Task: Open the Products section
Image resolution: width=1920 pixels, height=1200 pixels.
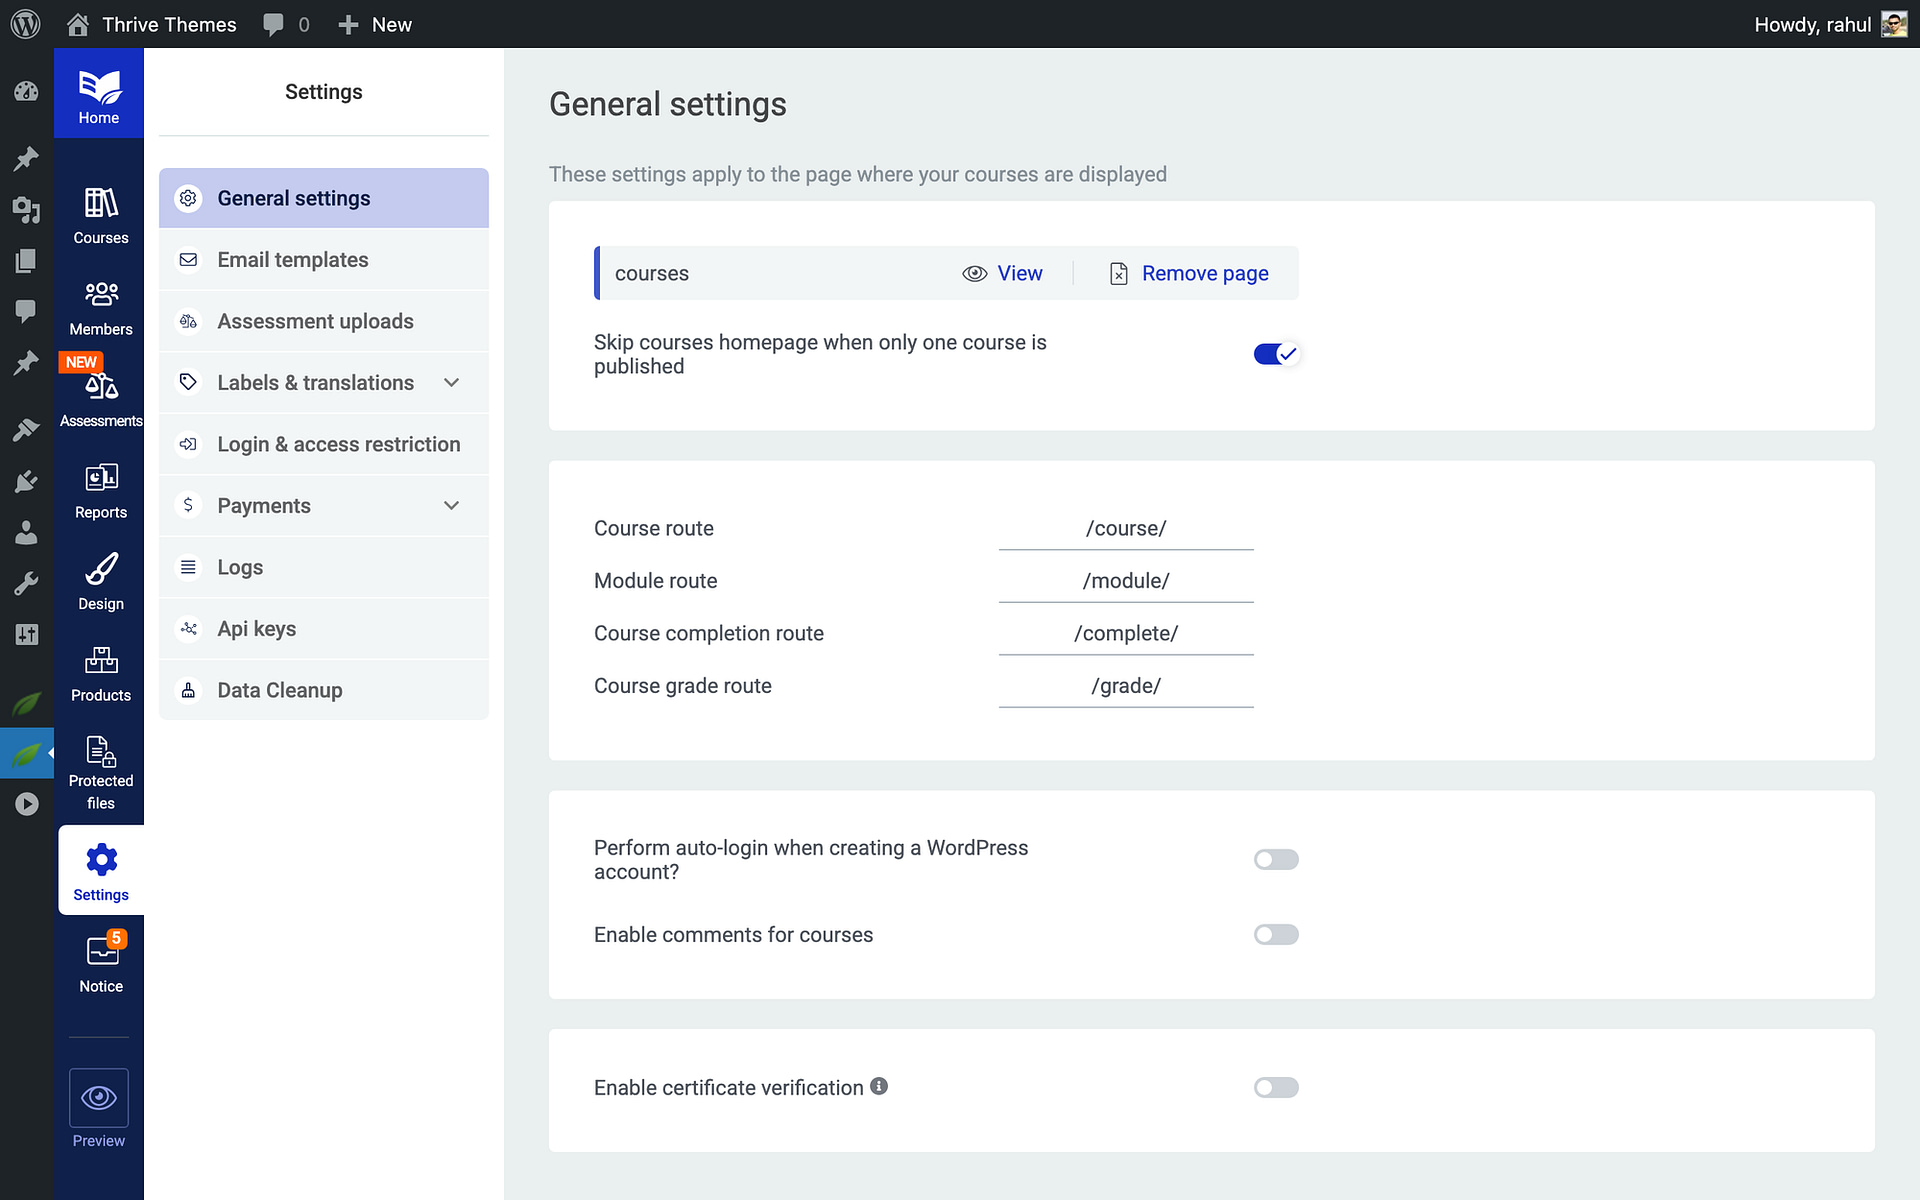Action: 100,670
